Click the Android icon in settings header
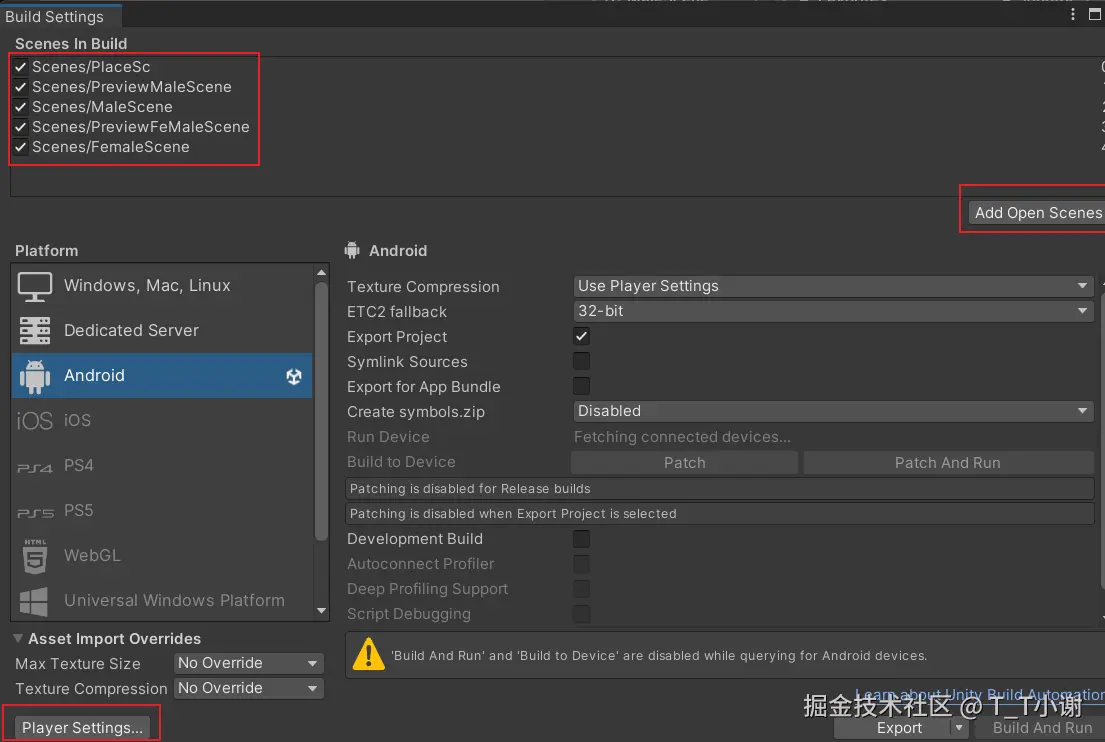The width and height of the screenshot is (1105, 742). pyautogui.click(x=352, y=250)
